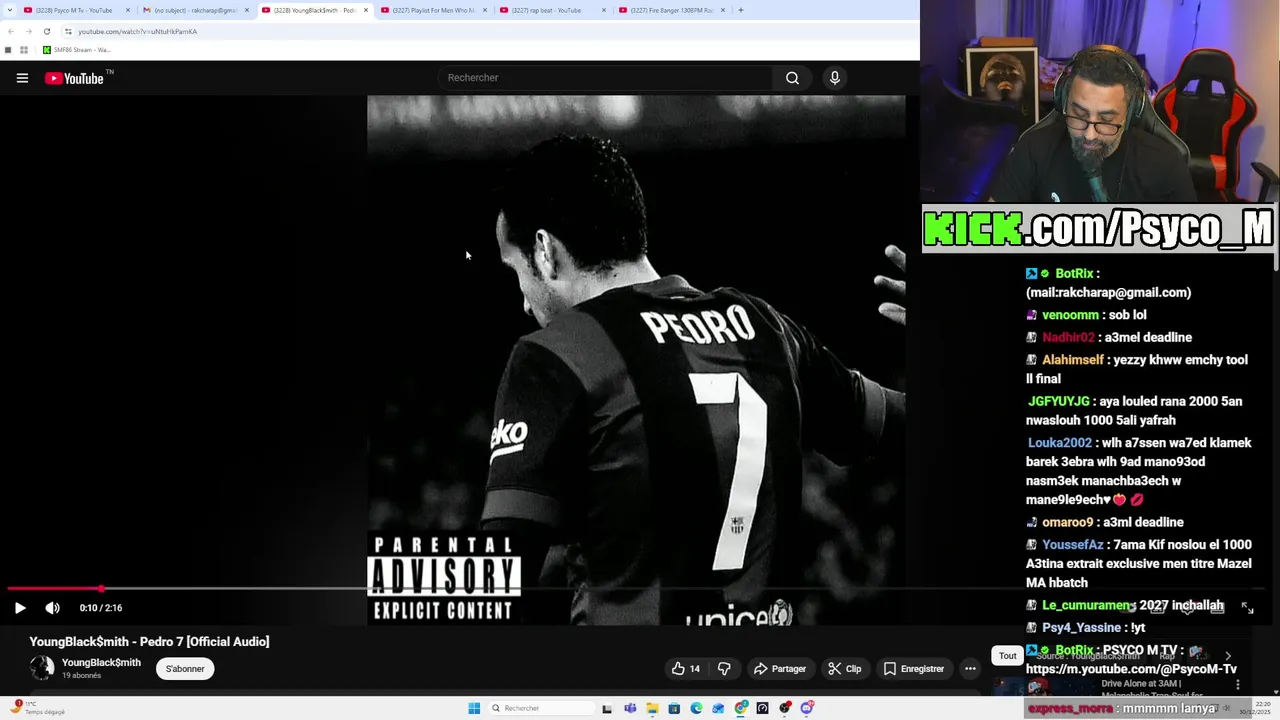Start voice search with the microphone icon
Viewport: 1280px width, 720px height.
point(835,78)
